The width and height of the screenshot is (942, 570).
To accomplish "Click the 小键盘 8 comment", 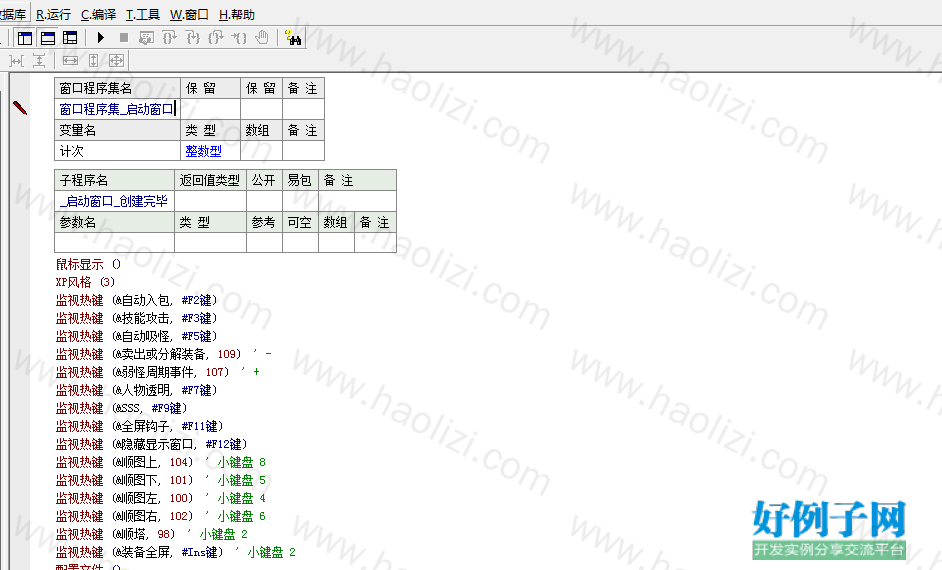I will [242, 462].
